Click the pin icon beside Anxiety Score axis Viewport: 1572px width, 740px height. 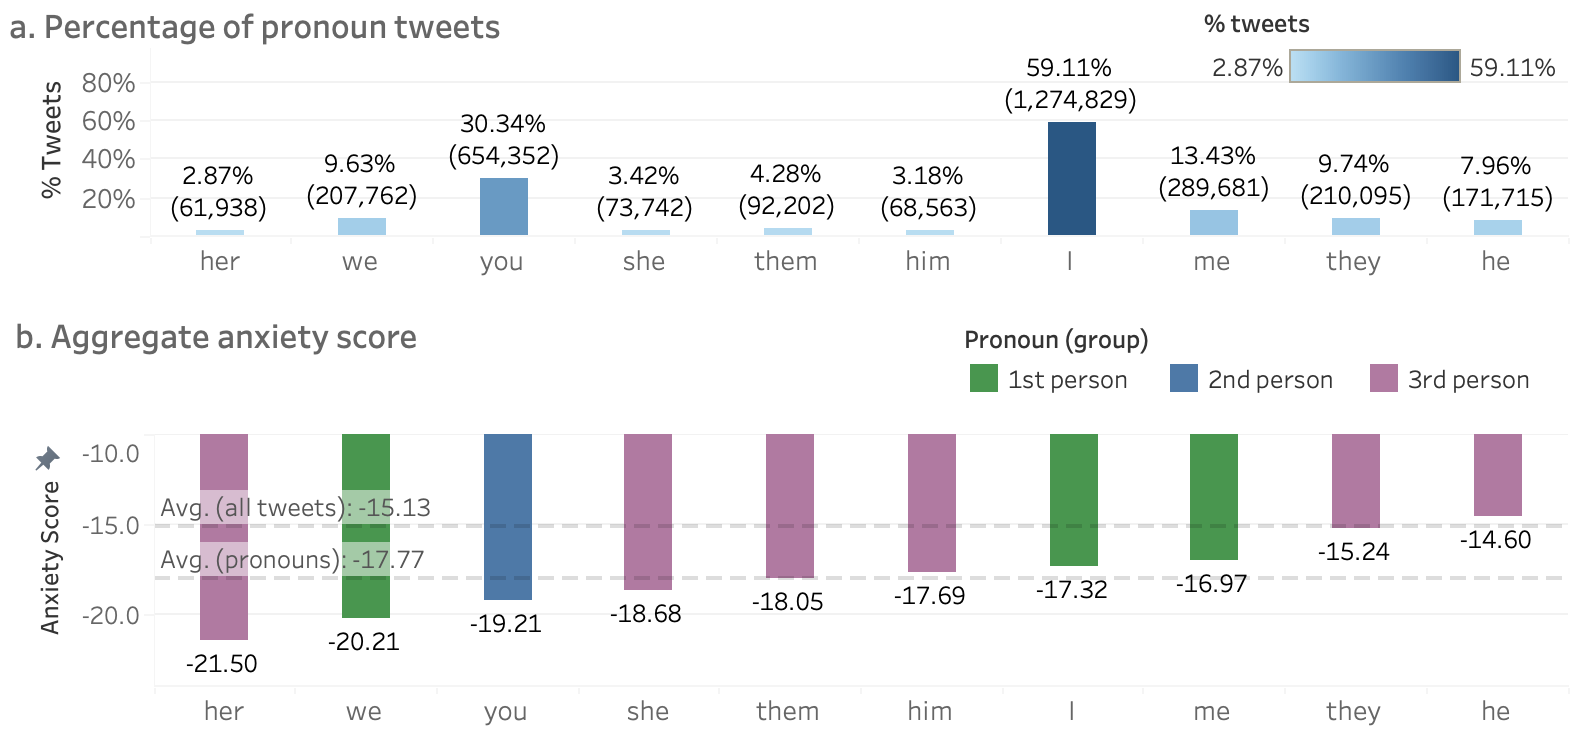pyautogui.click(x=47, y=459)
